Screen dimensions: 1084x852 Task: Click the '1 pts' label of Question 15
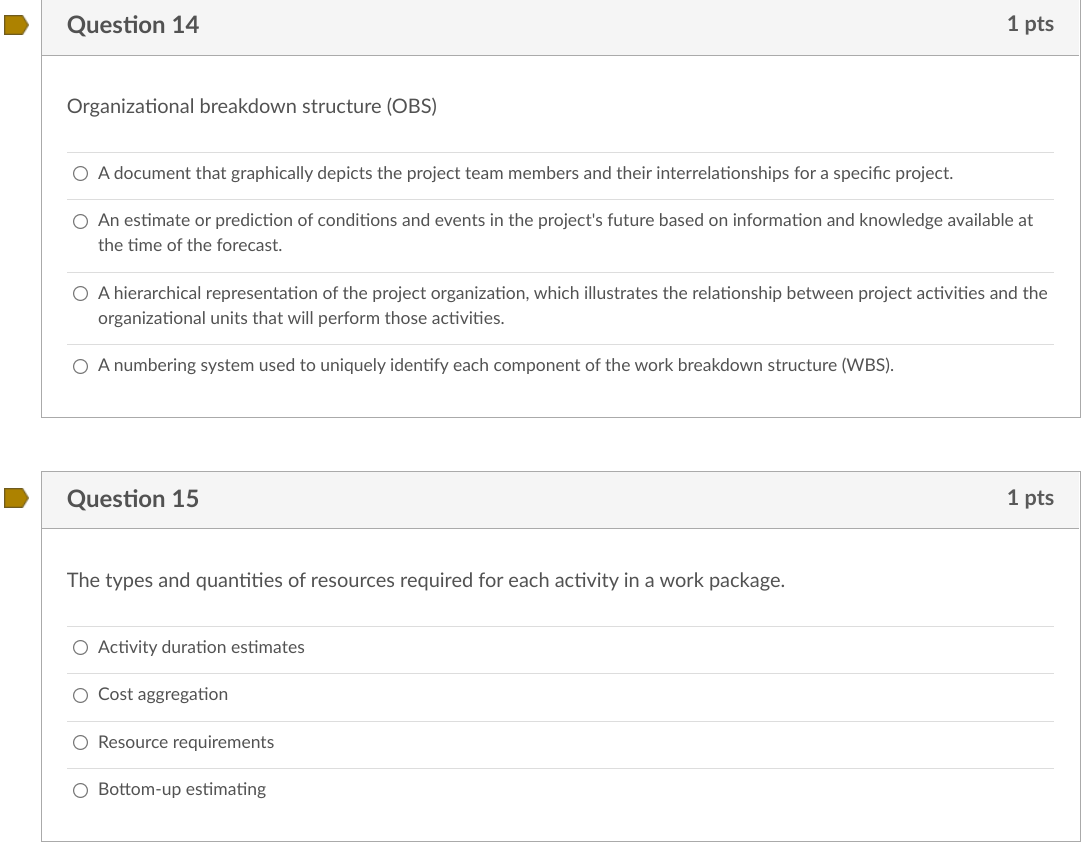(x=1030, y=497)
